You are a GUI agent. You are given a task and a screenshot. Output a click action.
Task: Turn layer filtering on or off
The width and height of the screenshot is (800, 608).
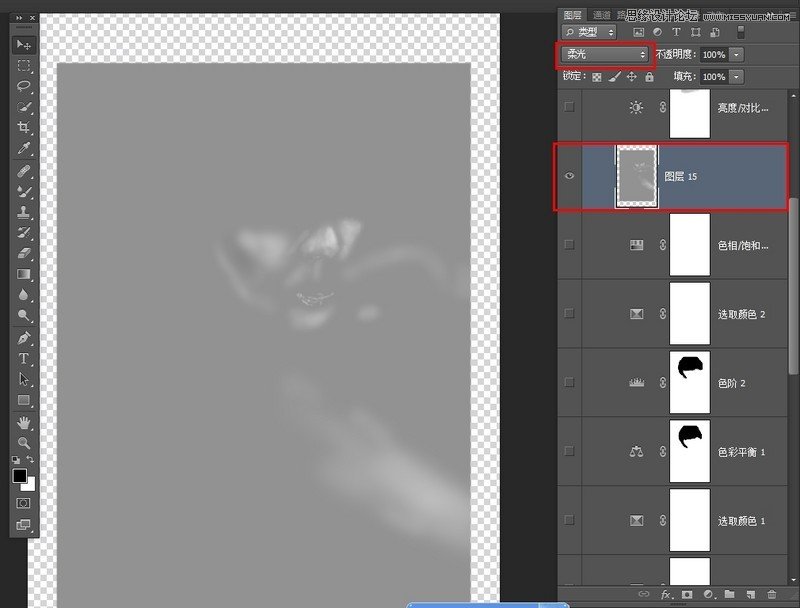(741, 32)
